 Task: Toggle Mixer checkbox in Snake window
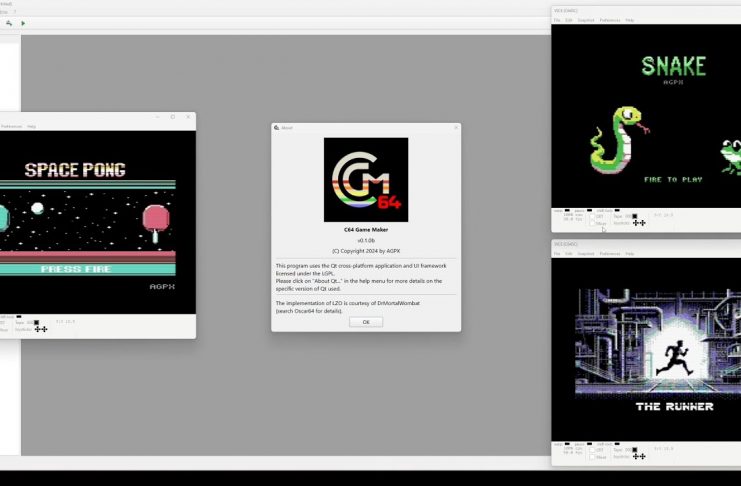592,223
